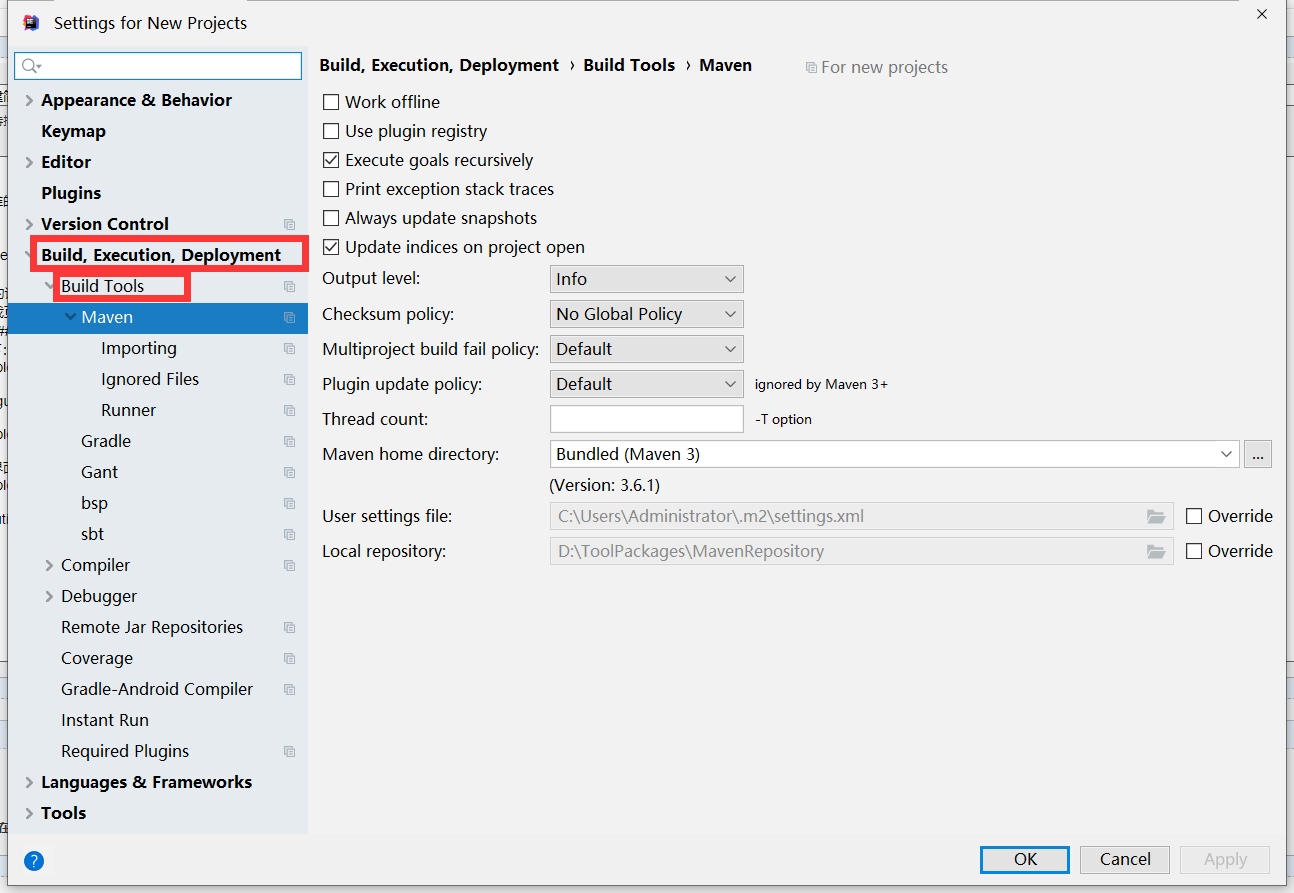
Task: Open the Checksum policy dropdown
Action: pos(646,314)
